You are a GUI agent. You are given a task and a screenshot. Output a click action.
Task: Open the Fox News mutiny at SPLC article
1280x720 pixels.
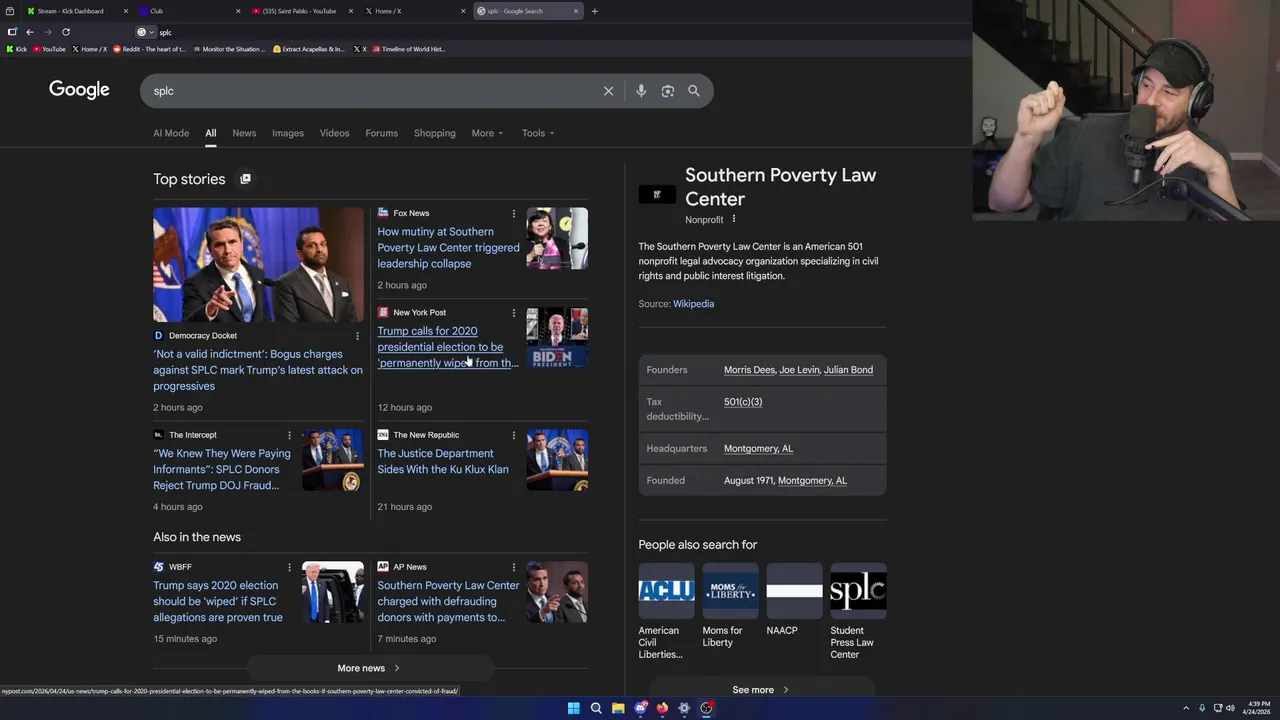click(x=448, y=248)
